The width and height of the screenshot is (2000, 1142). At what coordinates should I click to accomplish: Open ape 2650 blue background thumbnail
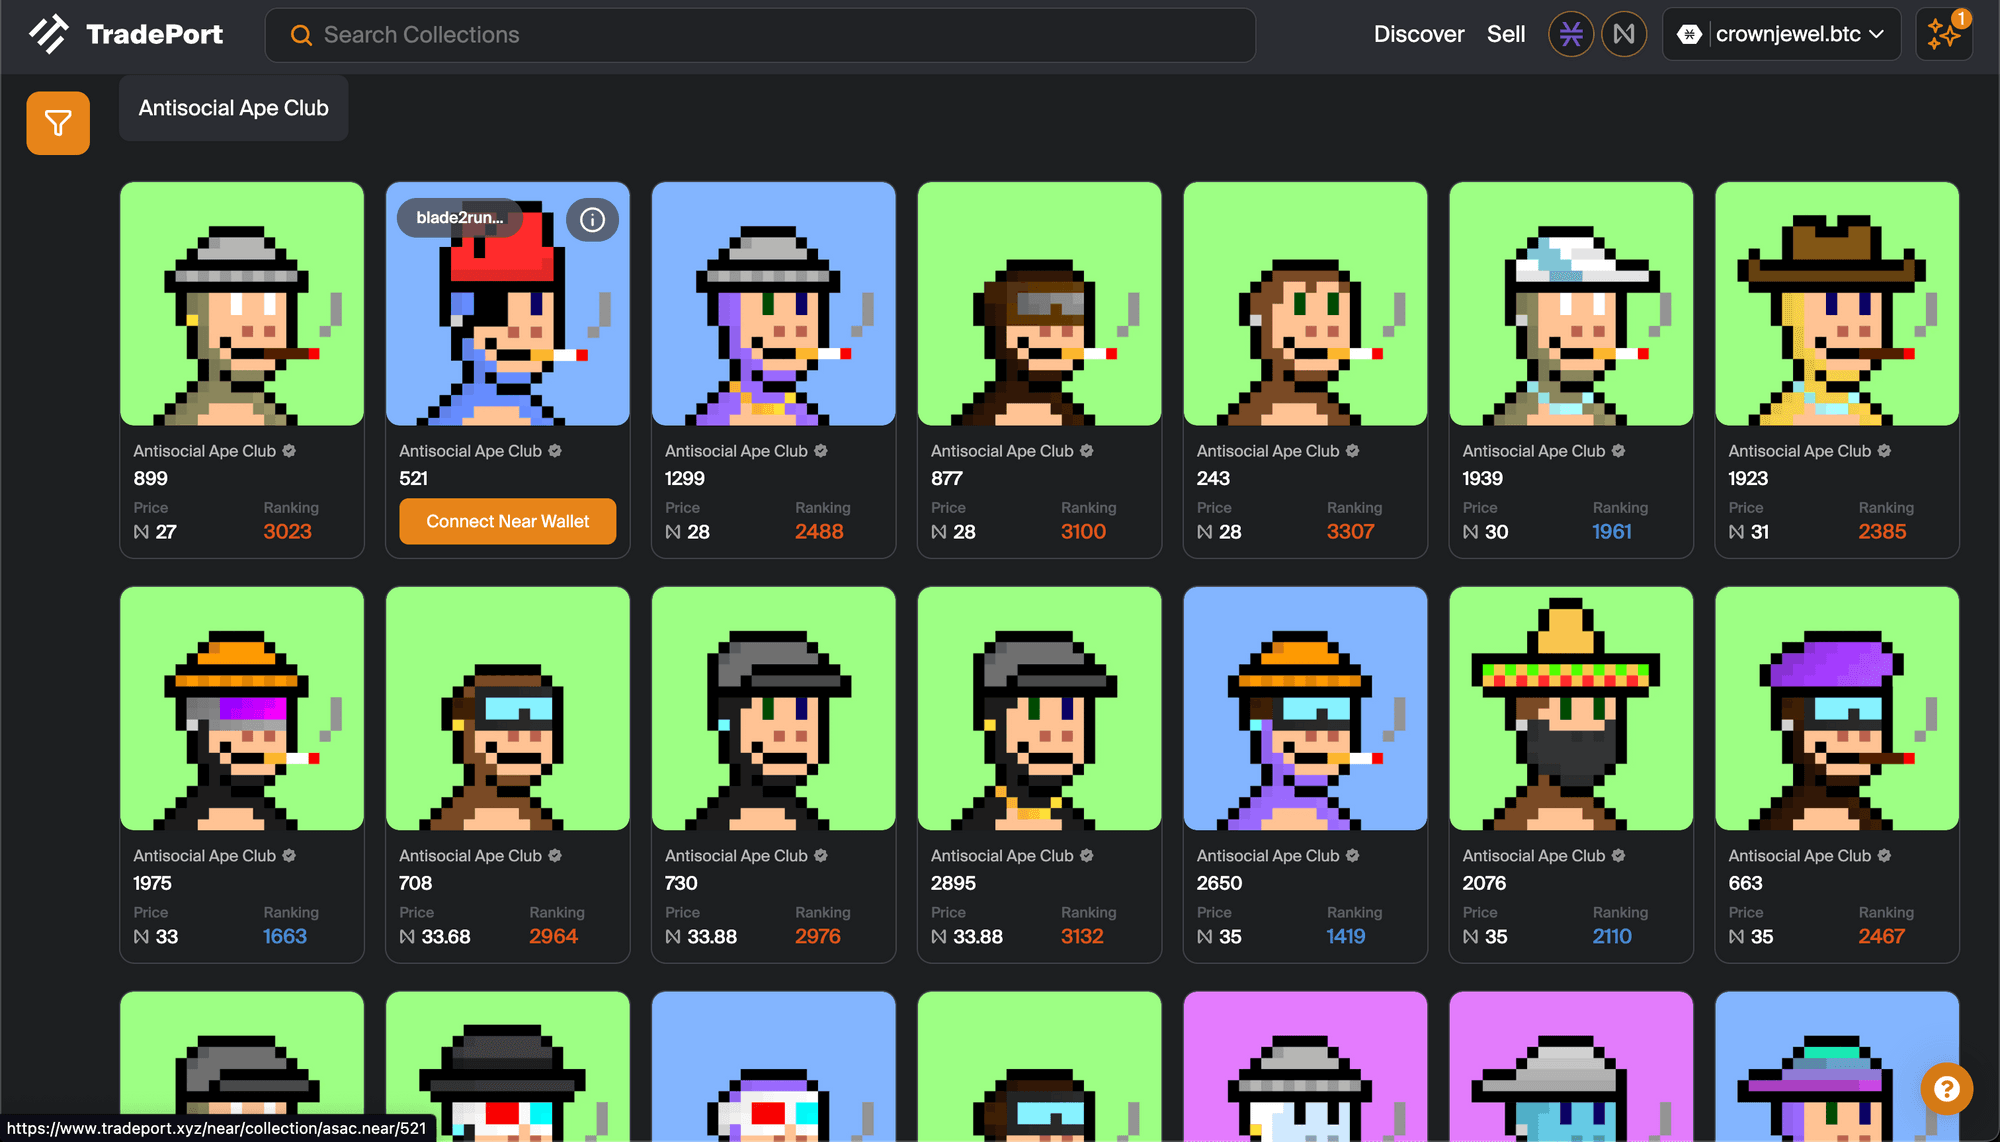click(x=1304, y=709)
